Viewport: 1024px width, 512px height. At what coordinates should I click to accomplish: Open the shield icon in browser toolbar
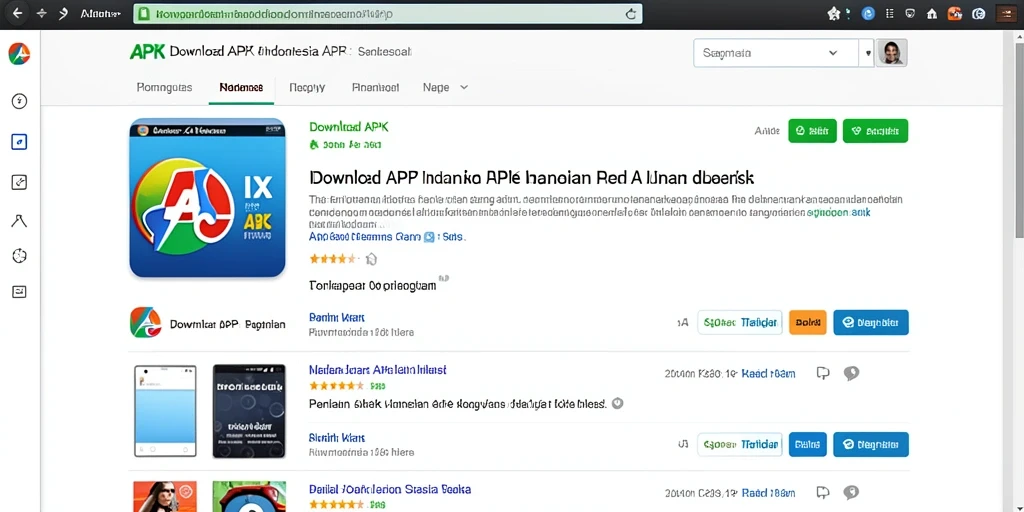[910, 14]
